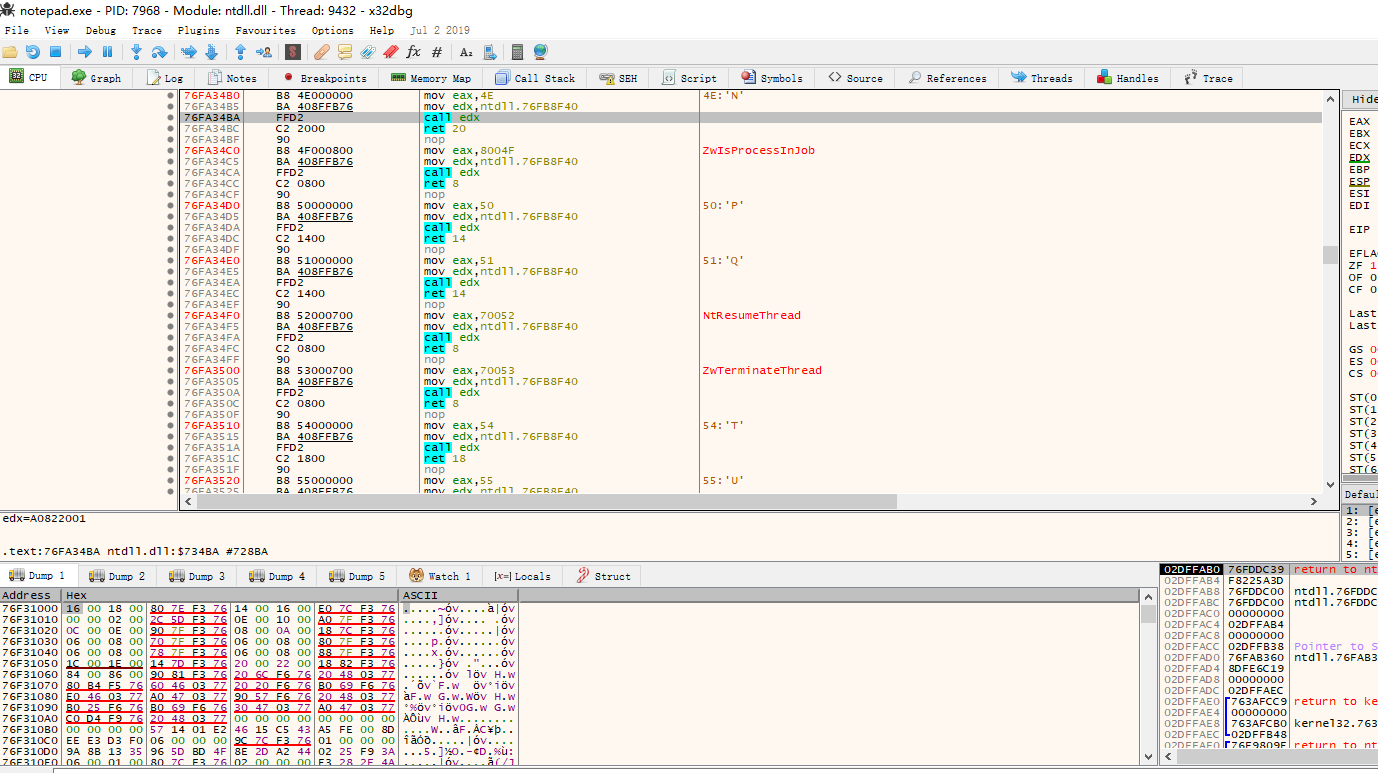
Task: Click the Step into icon
Action: pyautogui.click(x=136, y=52)
